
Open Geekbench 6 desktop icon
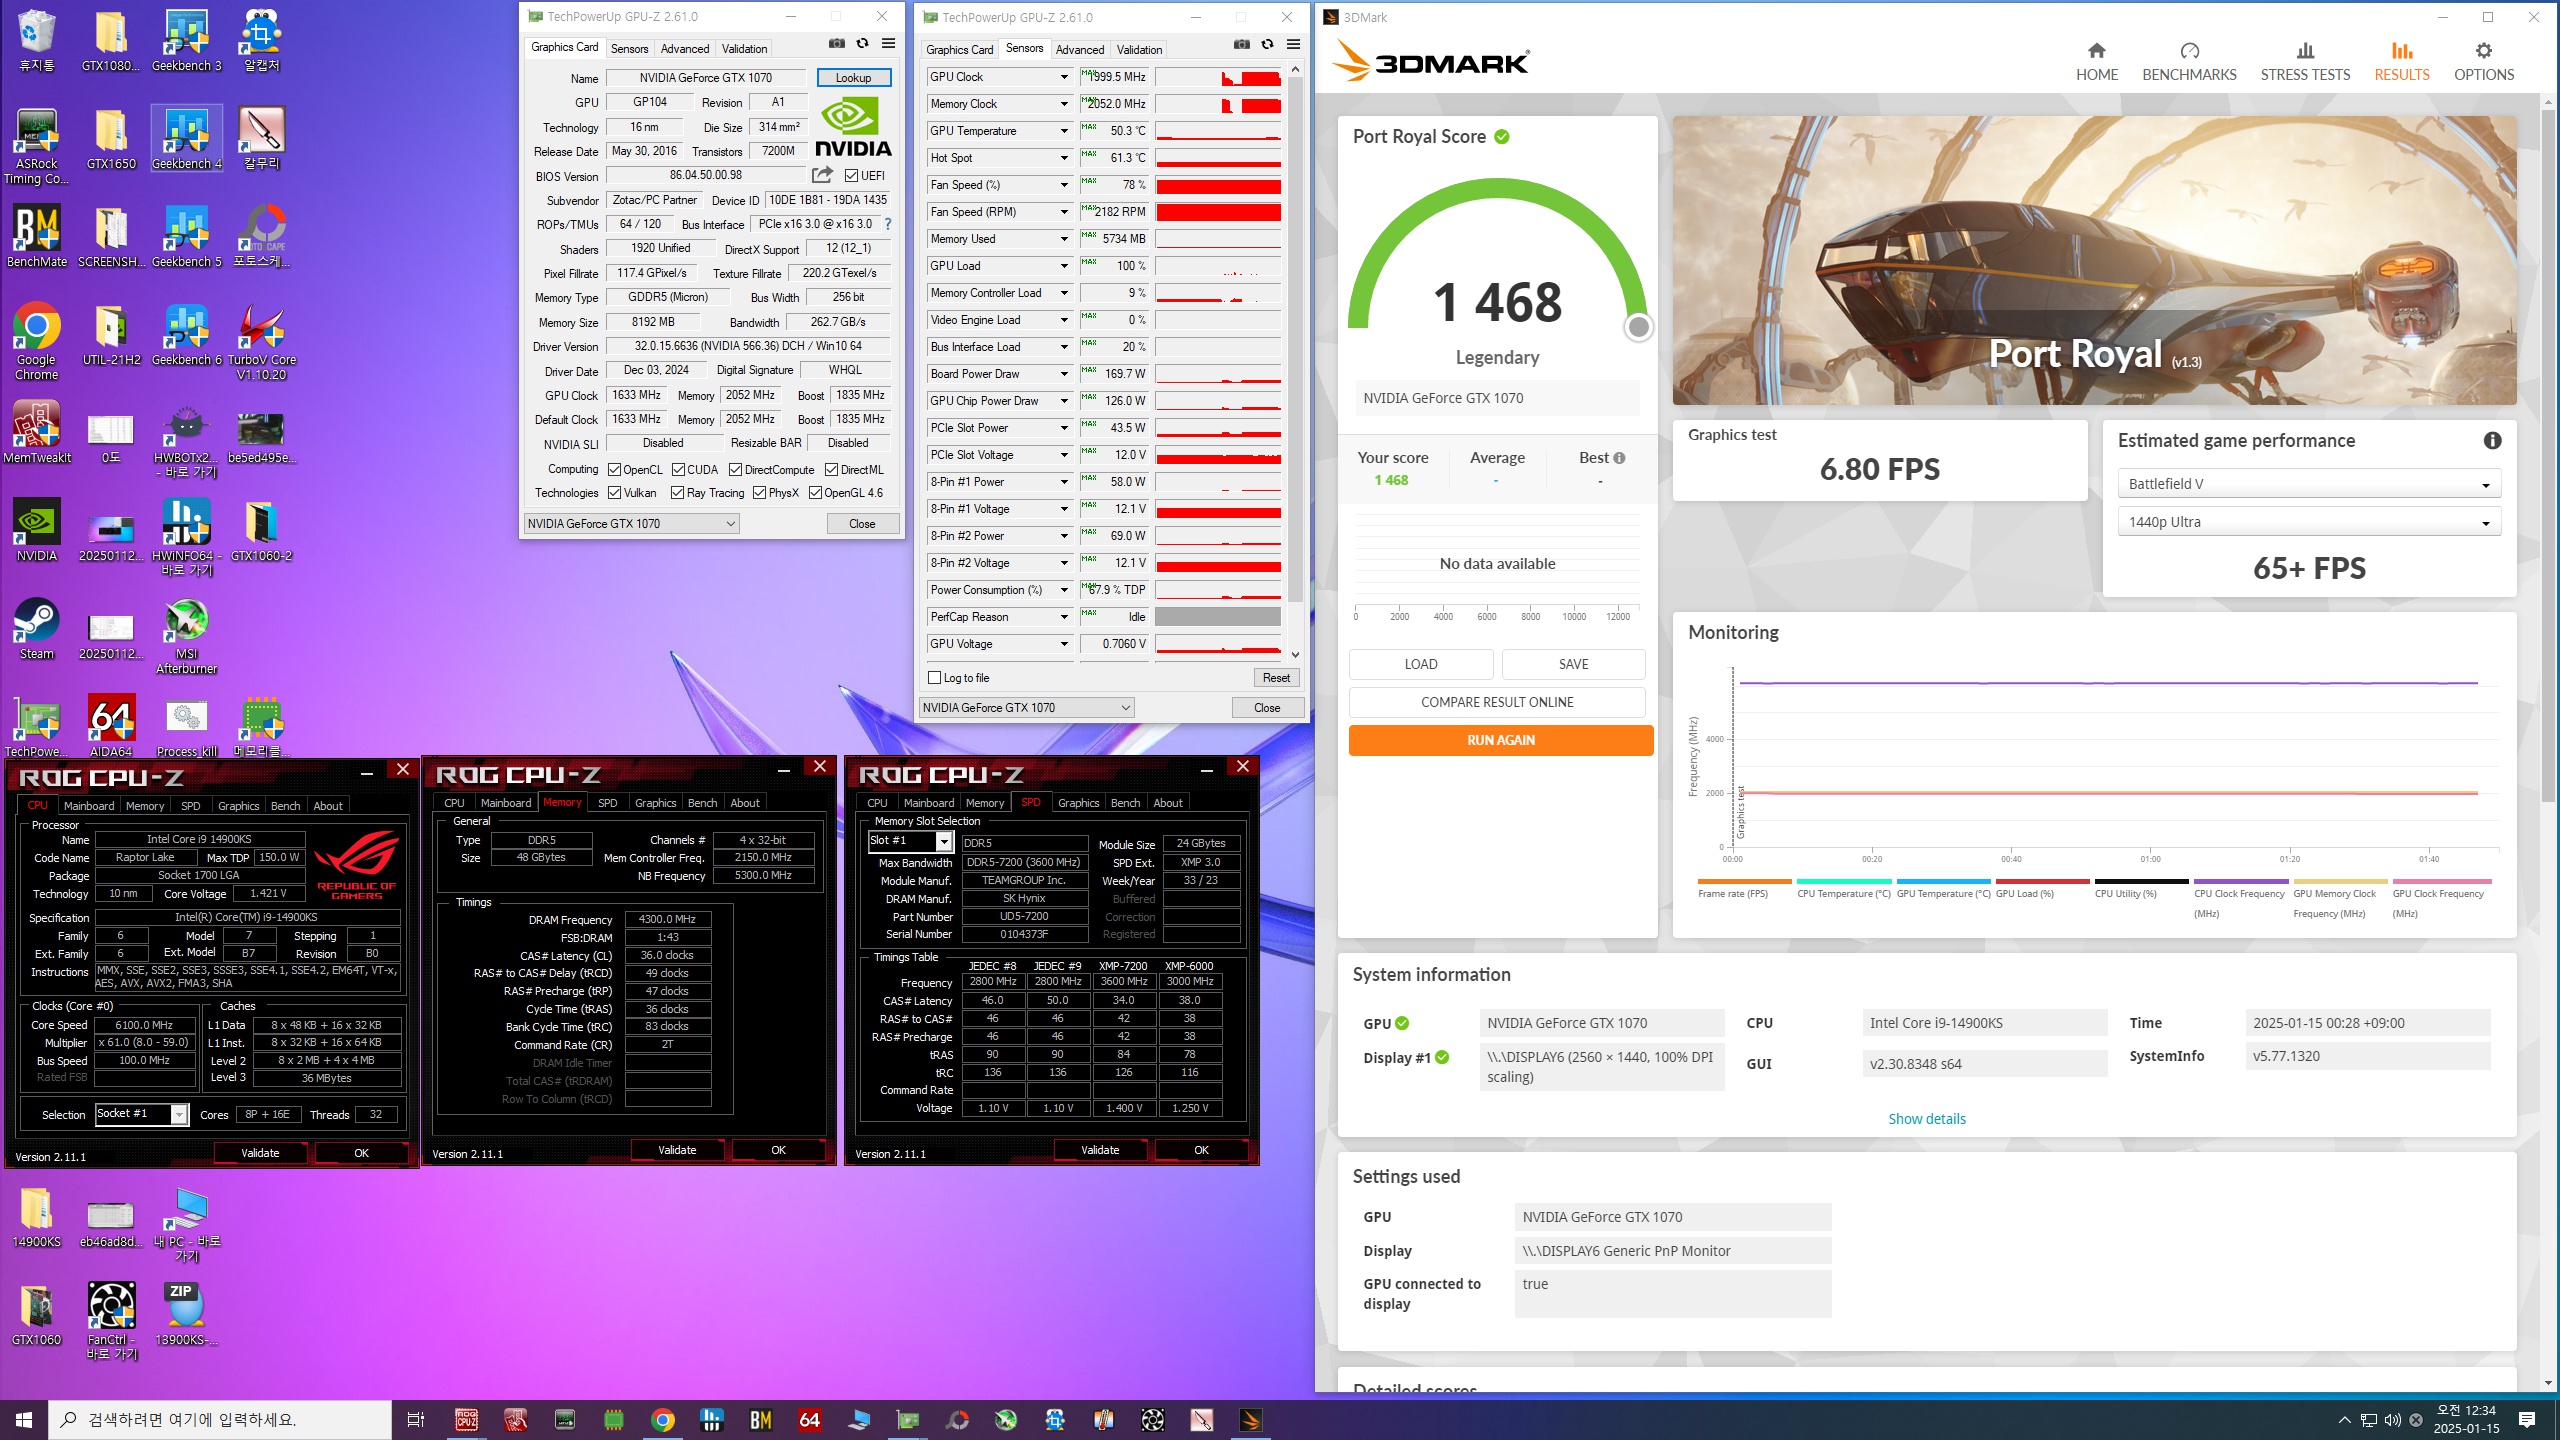coord(187,334)
